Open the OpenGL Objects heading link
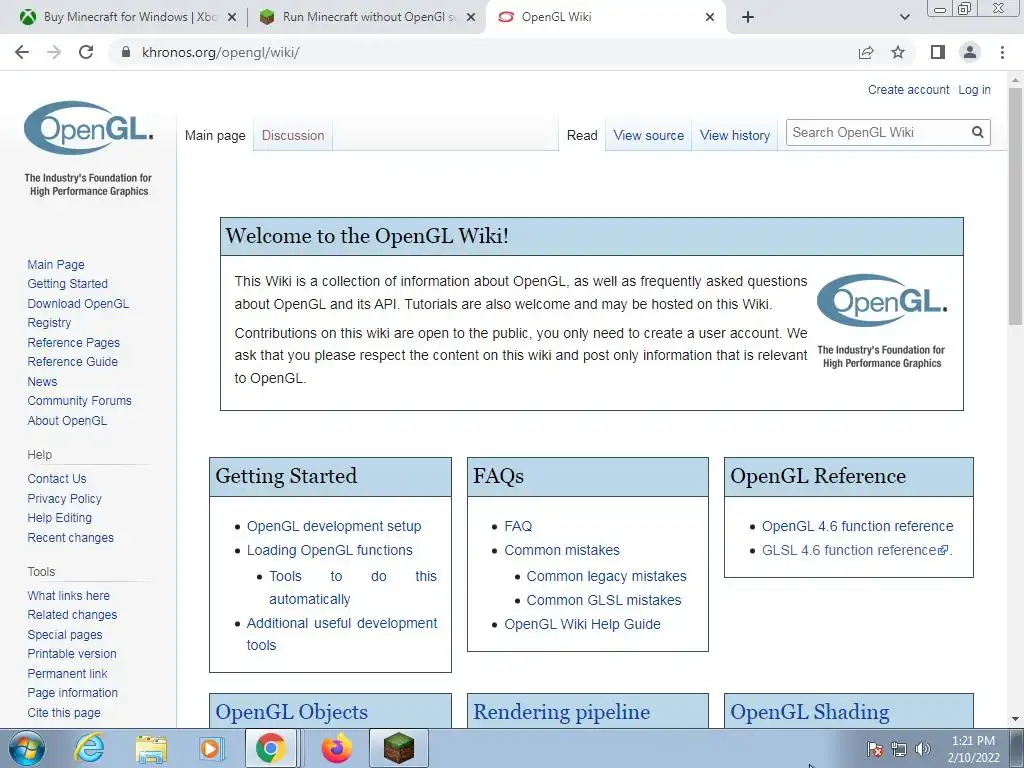1024x768 pixels. [291, 712]
